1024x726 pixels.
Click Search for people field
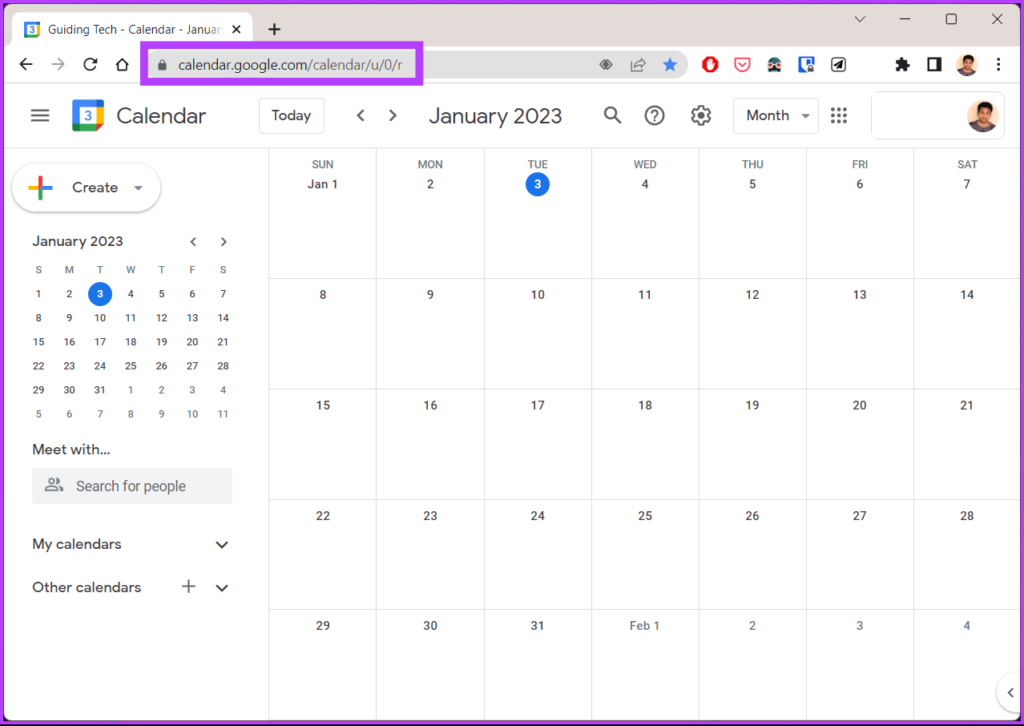click(132, 486)
